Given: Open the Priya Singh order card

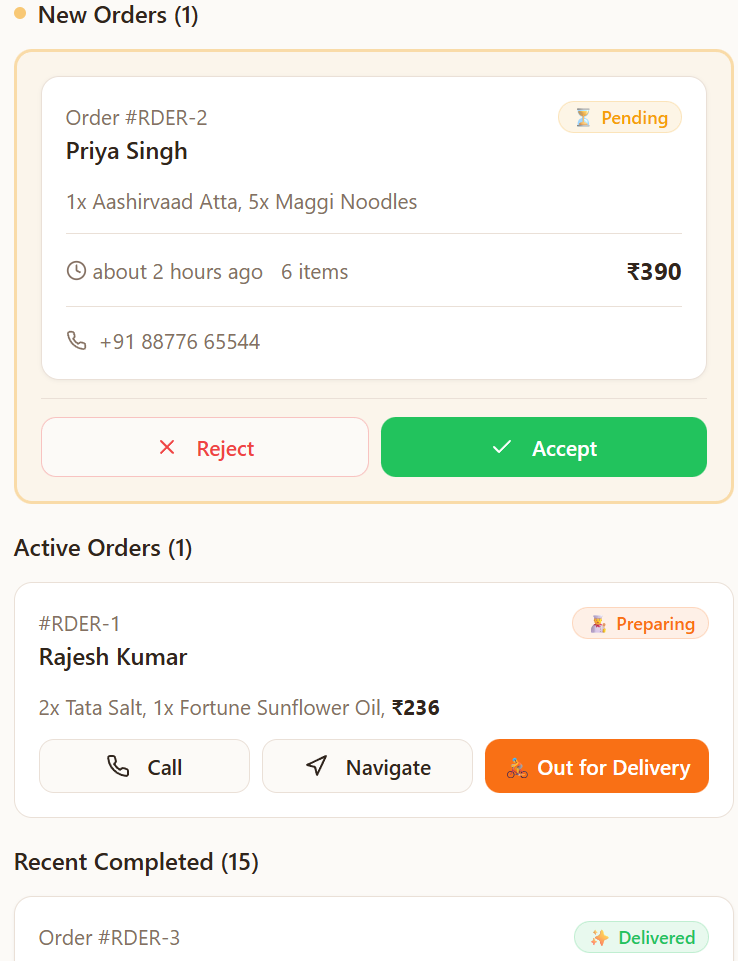Looking at the screenshot, I should point(374,228).
